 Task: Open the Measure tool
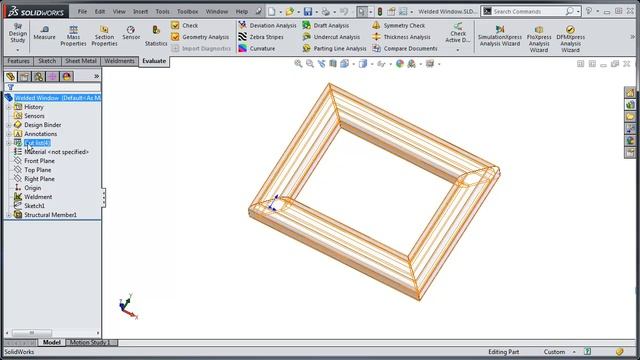click(x=44, y=33)
